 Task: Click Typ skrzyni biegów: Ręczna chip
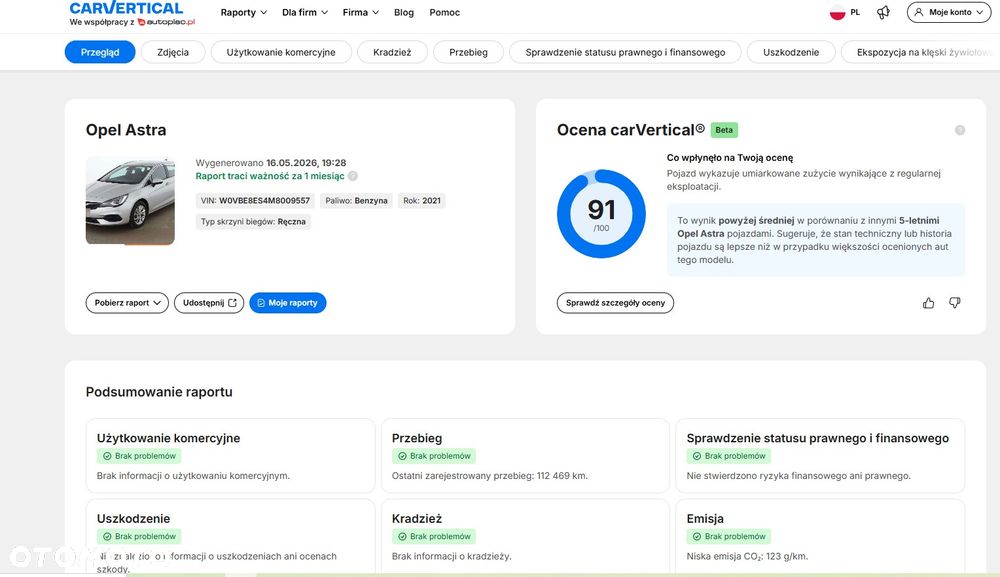tap(253, 222)
